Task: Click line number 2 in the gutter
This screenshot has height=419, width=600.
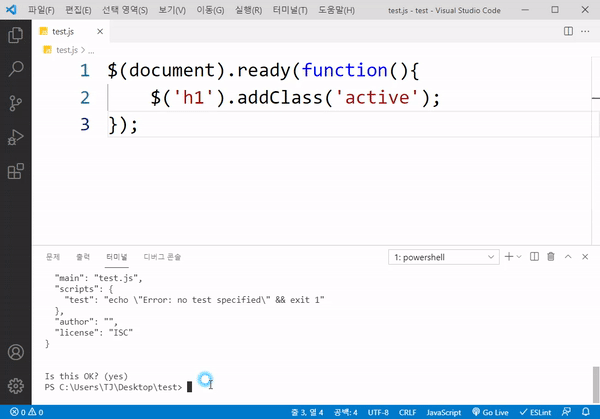Action: [x=85, y=98]
